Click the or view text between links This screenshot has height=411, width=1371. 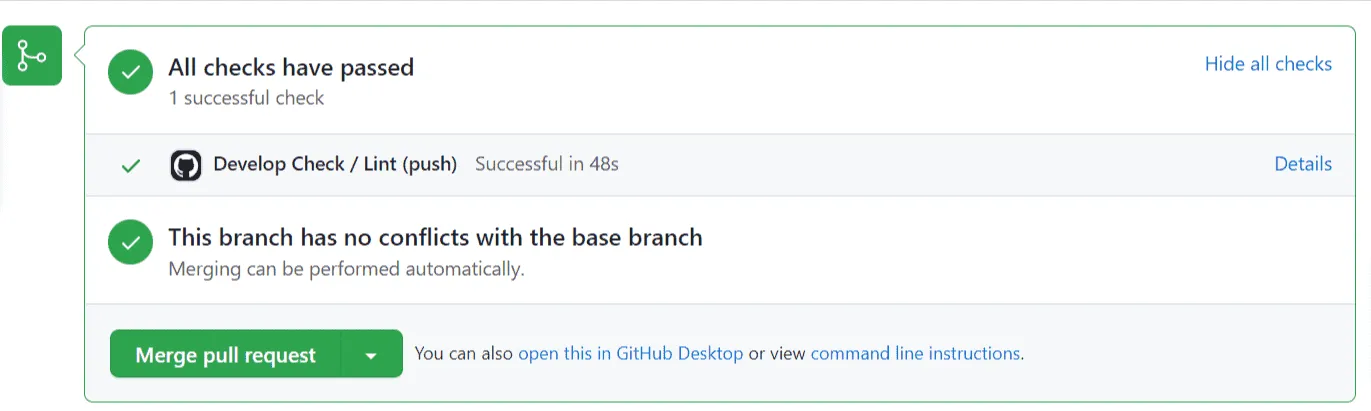click(x=777, y=354)
